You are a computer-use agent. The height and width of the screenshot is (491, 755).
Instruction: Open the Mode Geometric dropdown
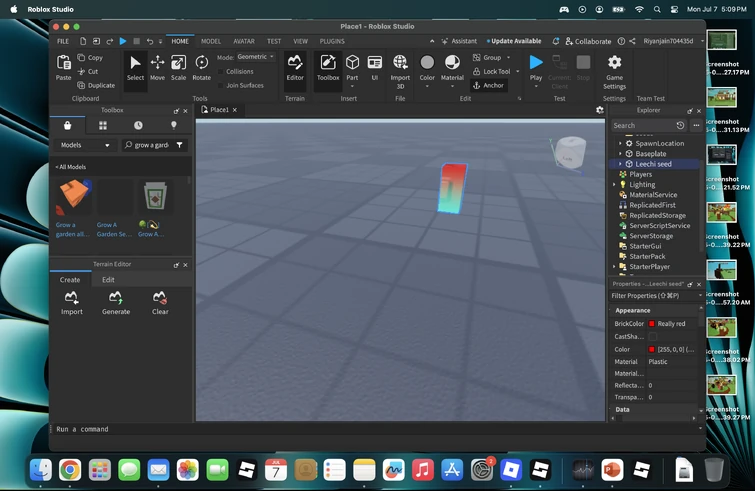point(256,57)
